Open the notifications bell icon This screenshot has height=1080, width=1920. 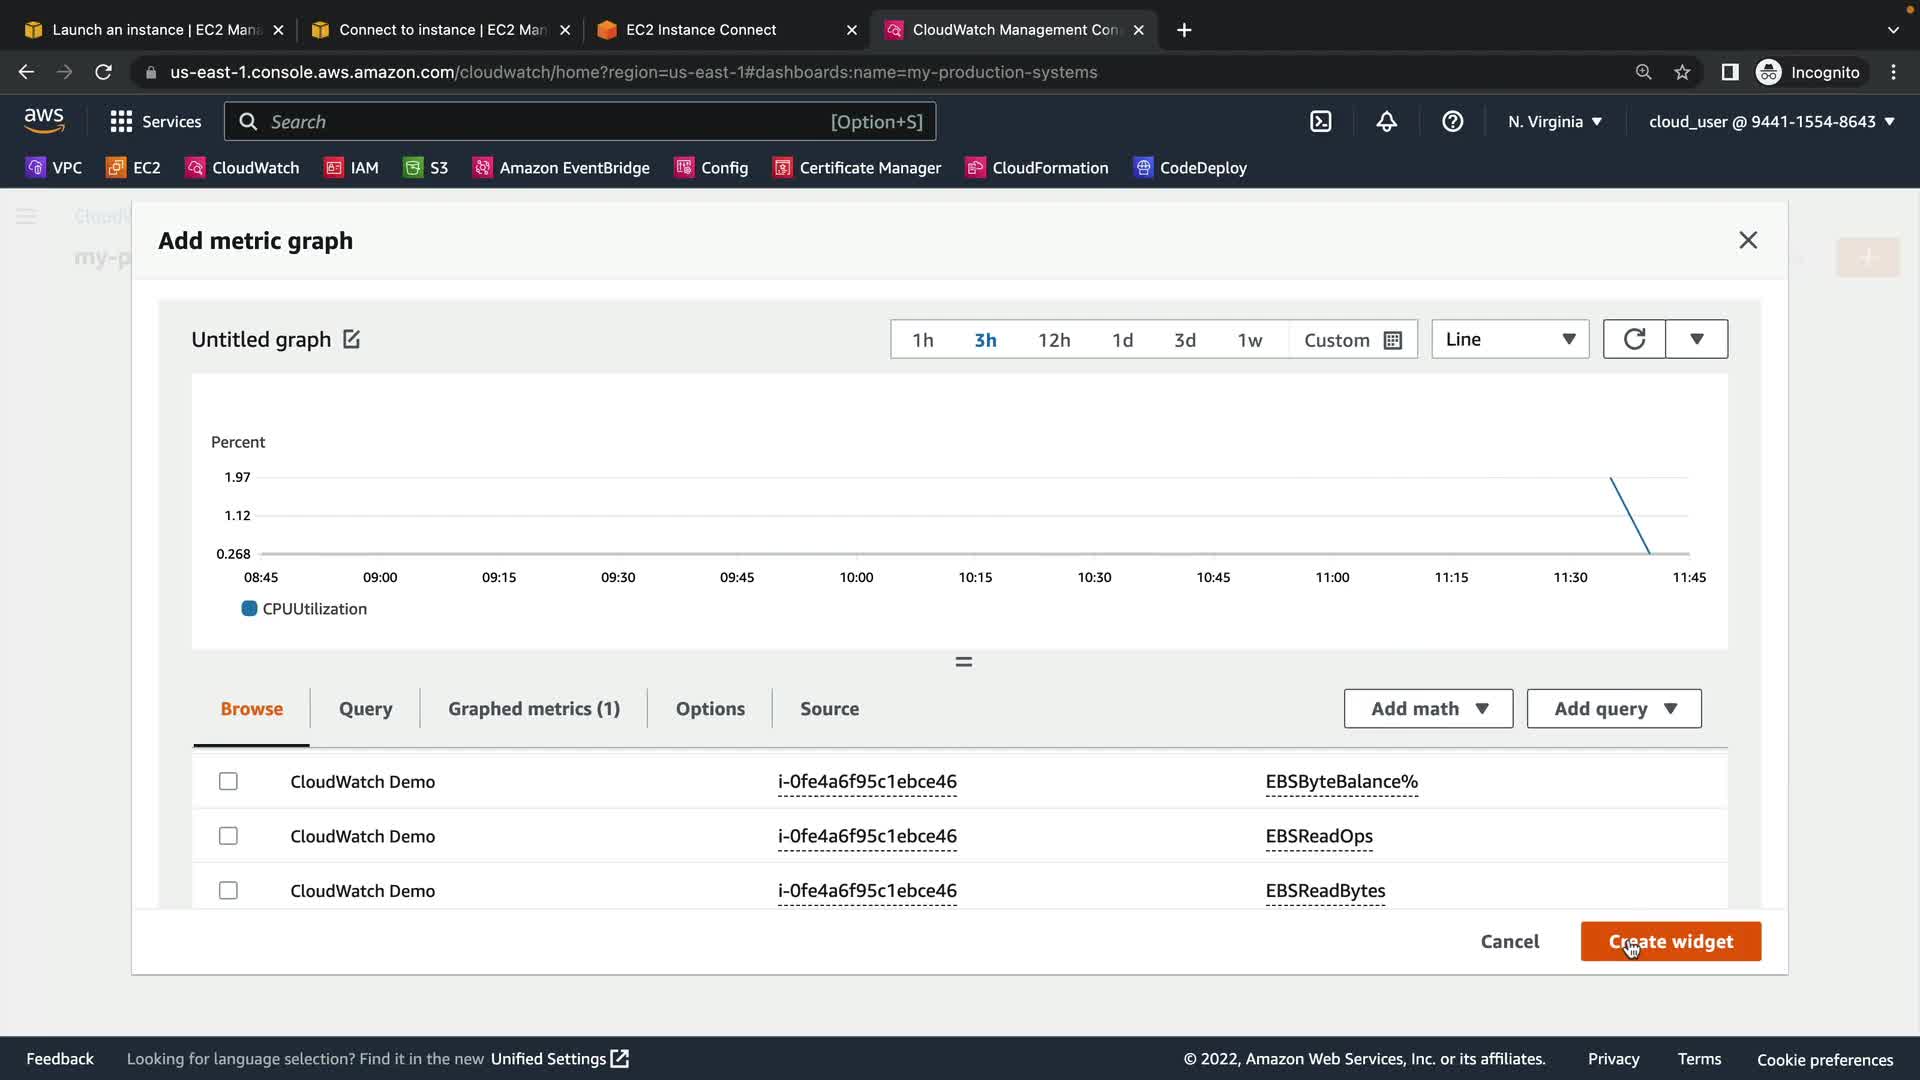[x=1386, y=122]
